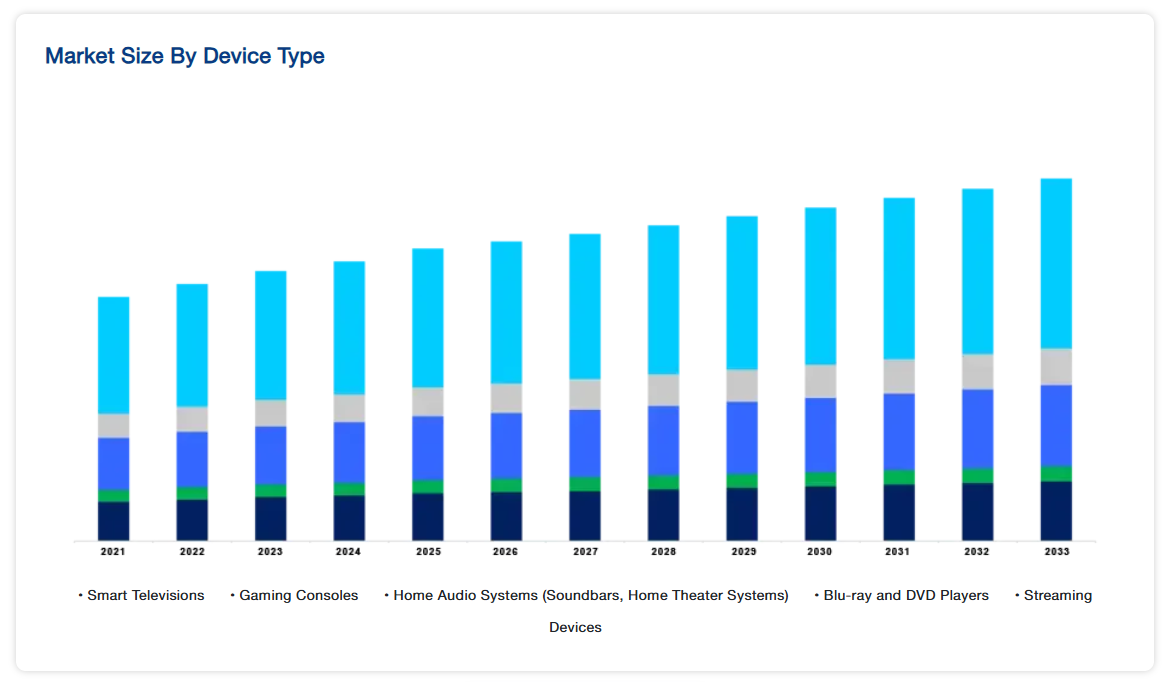Select the gray segment of the 2031 bar
1166x682 pixels.
[899, 377]
